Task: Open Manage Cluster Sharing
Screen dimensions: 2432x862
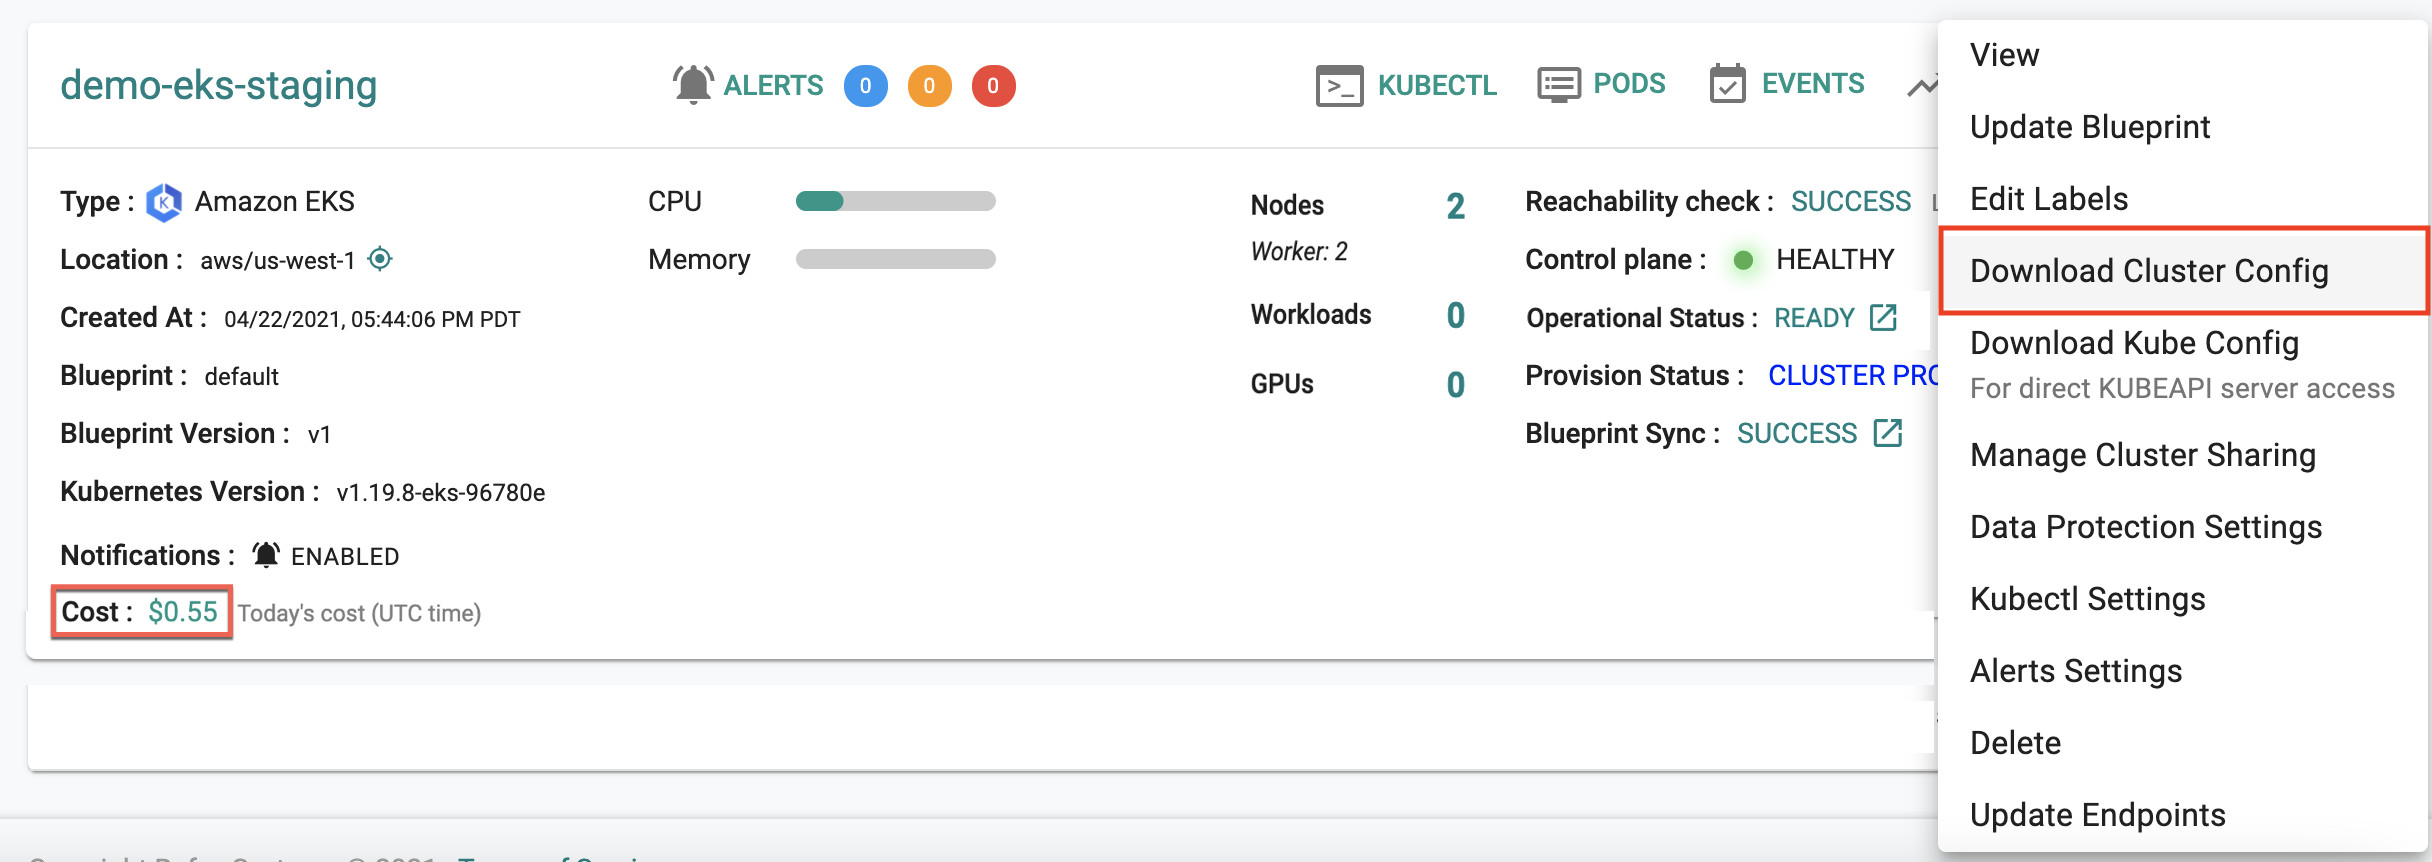Action: pyautogui.click(x=2183, y=455)
